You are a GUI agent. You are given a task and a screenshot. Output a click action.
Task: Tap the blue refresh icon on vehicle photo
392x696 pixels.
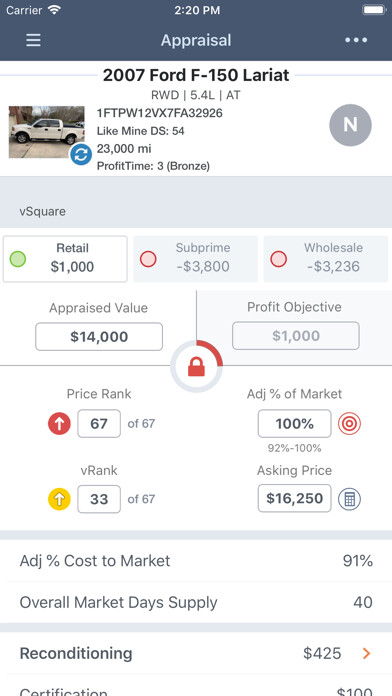pyautogui.click(x=81, y=154)
